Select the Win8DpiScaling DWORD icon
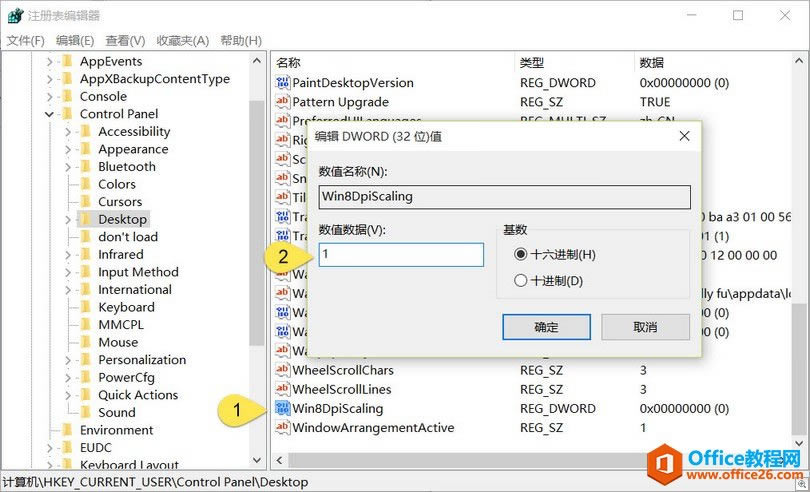Screen dimensions: 810x492 pyautogui.click(x=283, y=408)
